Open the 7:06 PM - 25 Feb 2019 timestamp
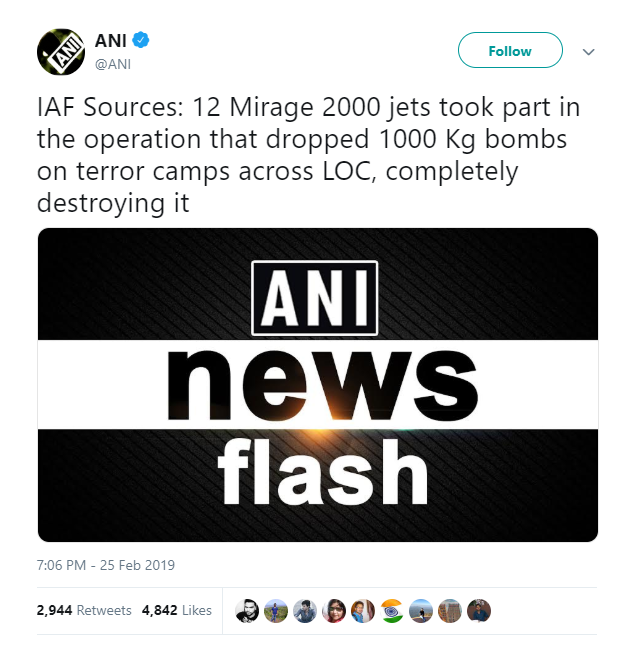Screen dimensions: 634x647 point(106,565)
